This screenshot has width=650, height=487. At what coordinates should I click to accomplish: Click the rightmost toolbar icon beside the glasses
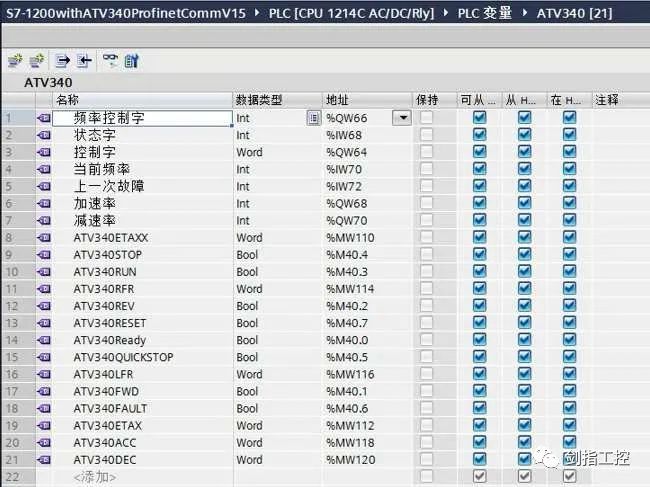(x=131, y=61)
